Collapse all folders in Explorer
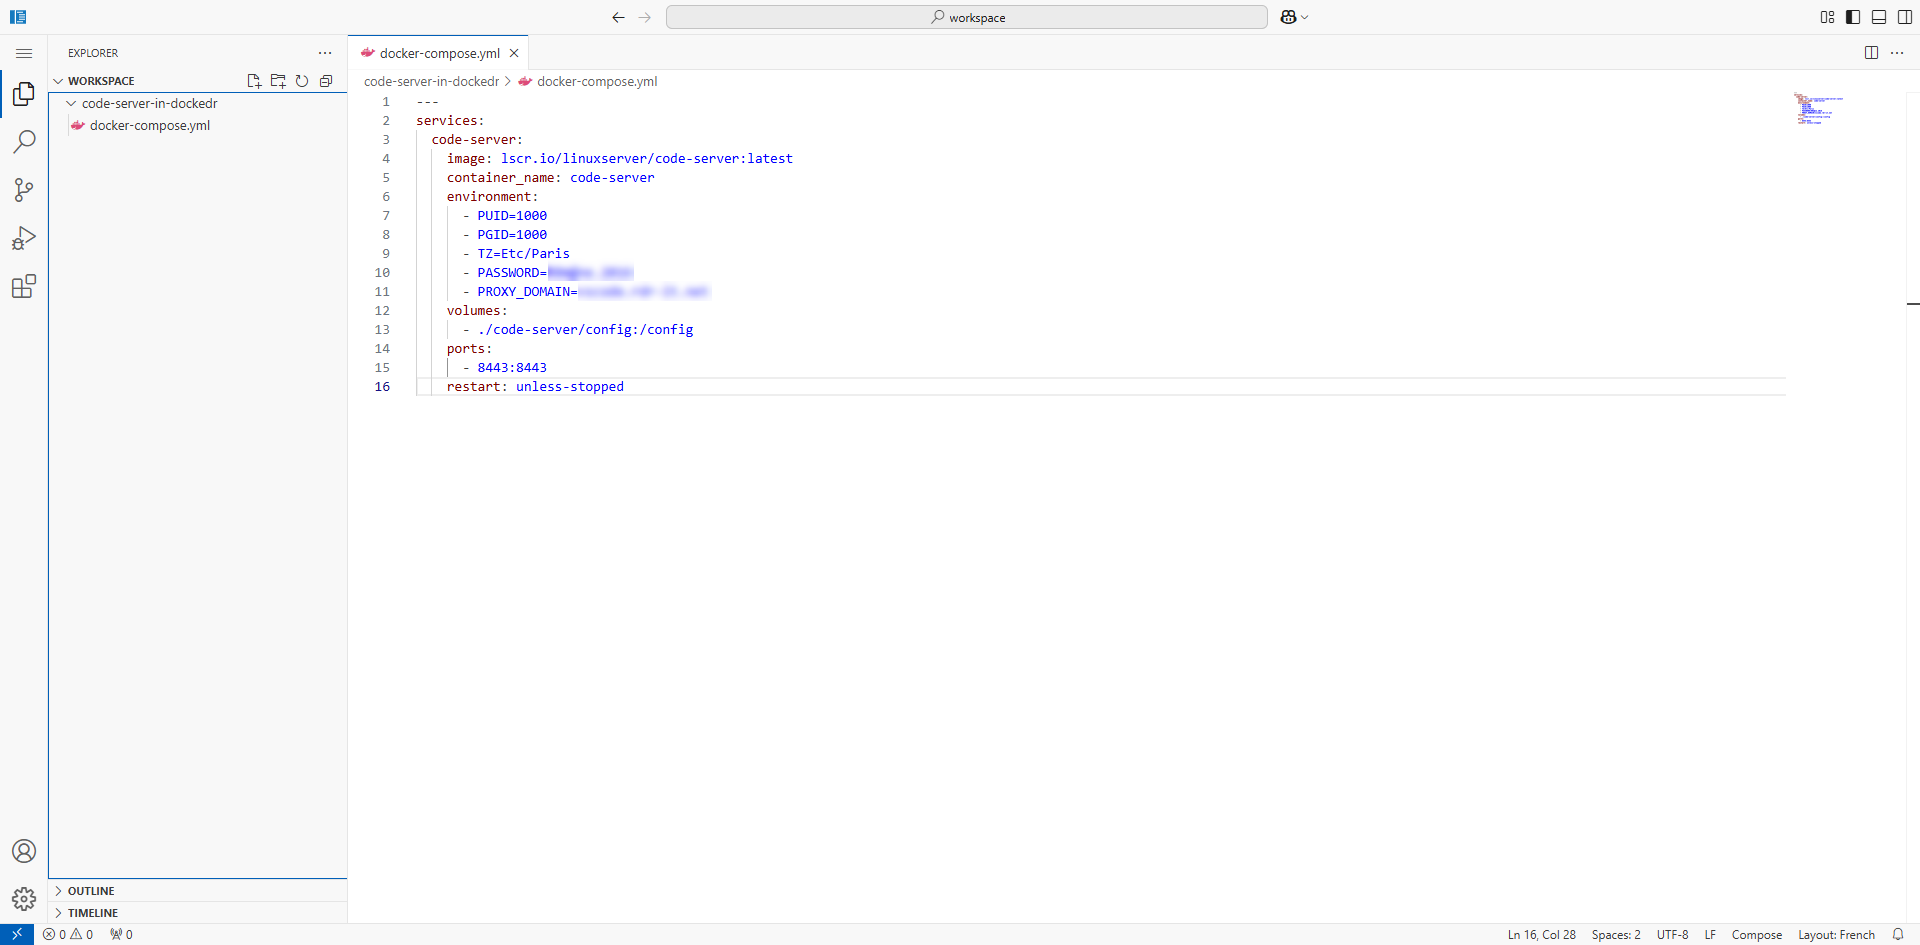Image resolution: width=1920 pixels, height=945 pixels. coord(326,81)
